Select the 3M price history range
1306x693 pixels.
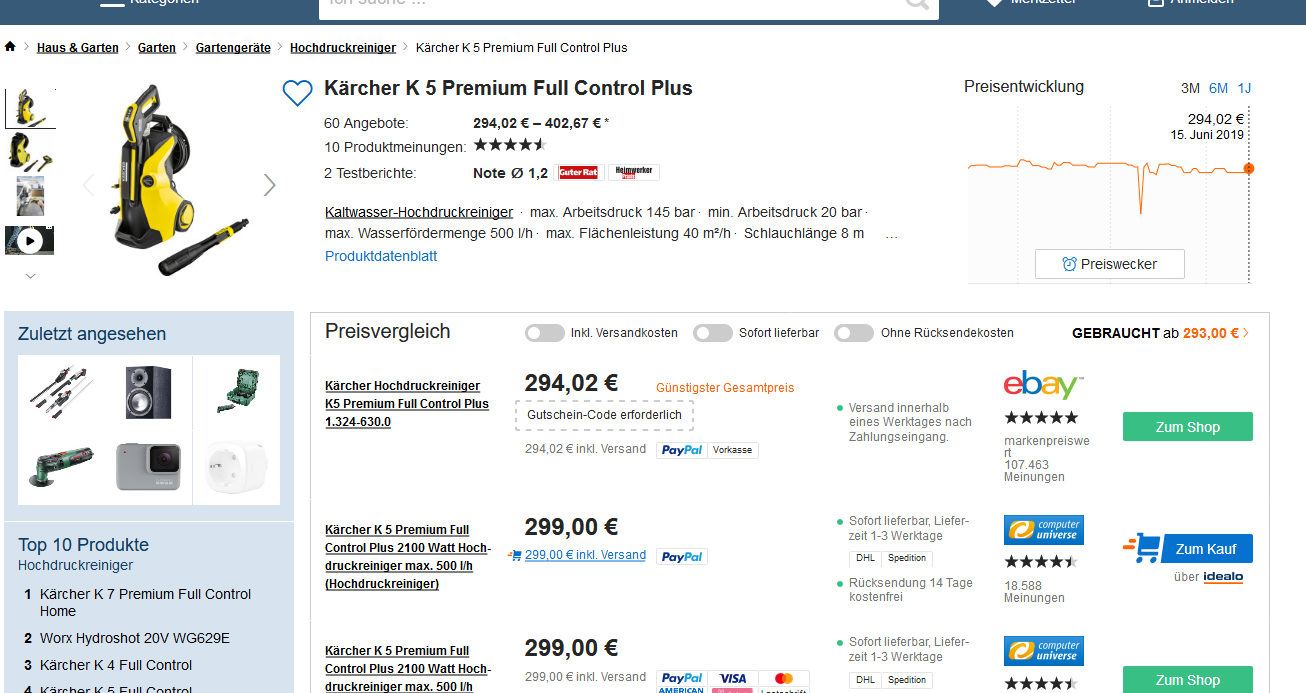click(1190, 88)
